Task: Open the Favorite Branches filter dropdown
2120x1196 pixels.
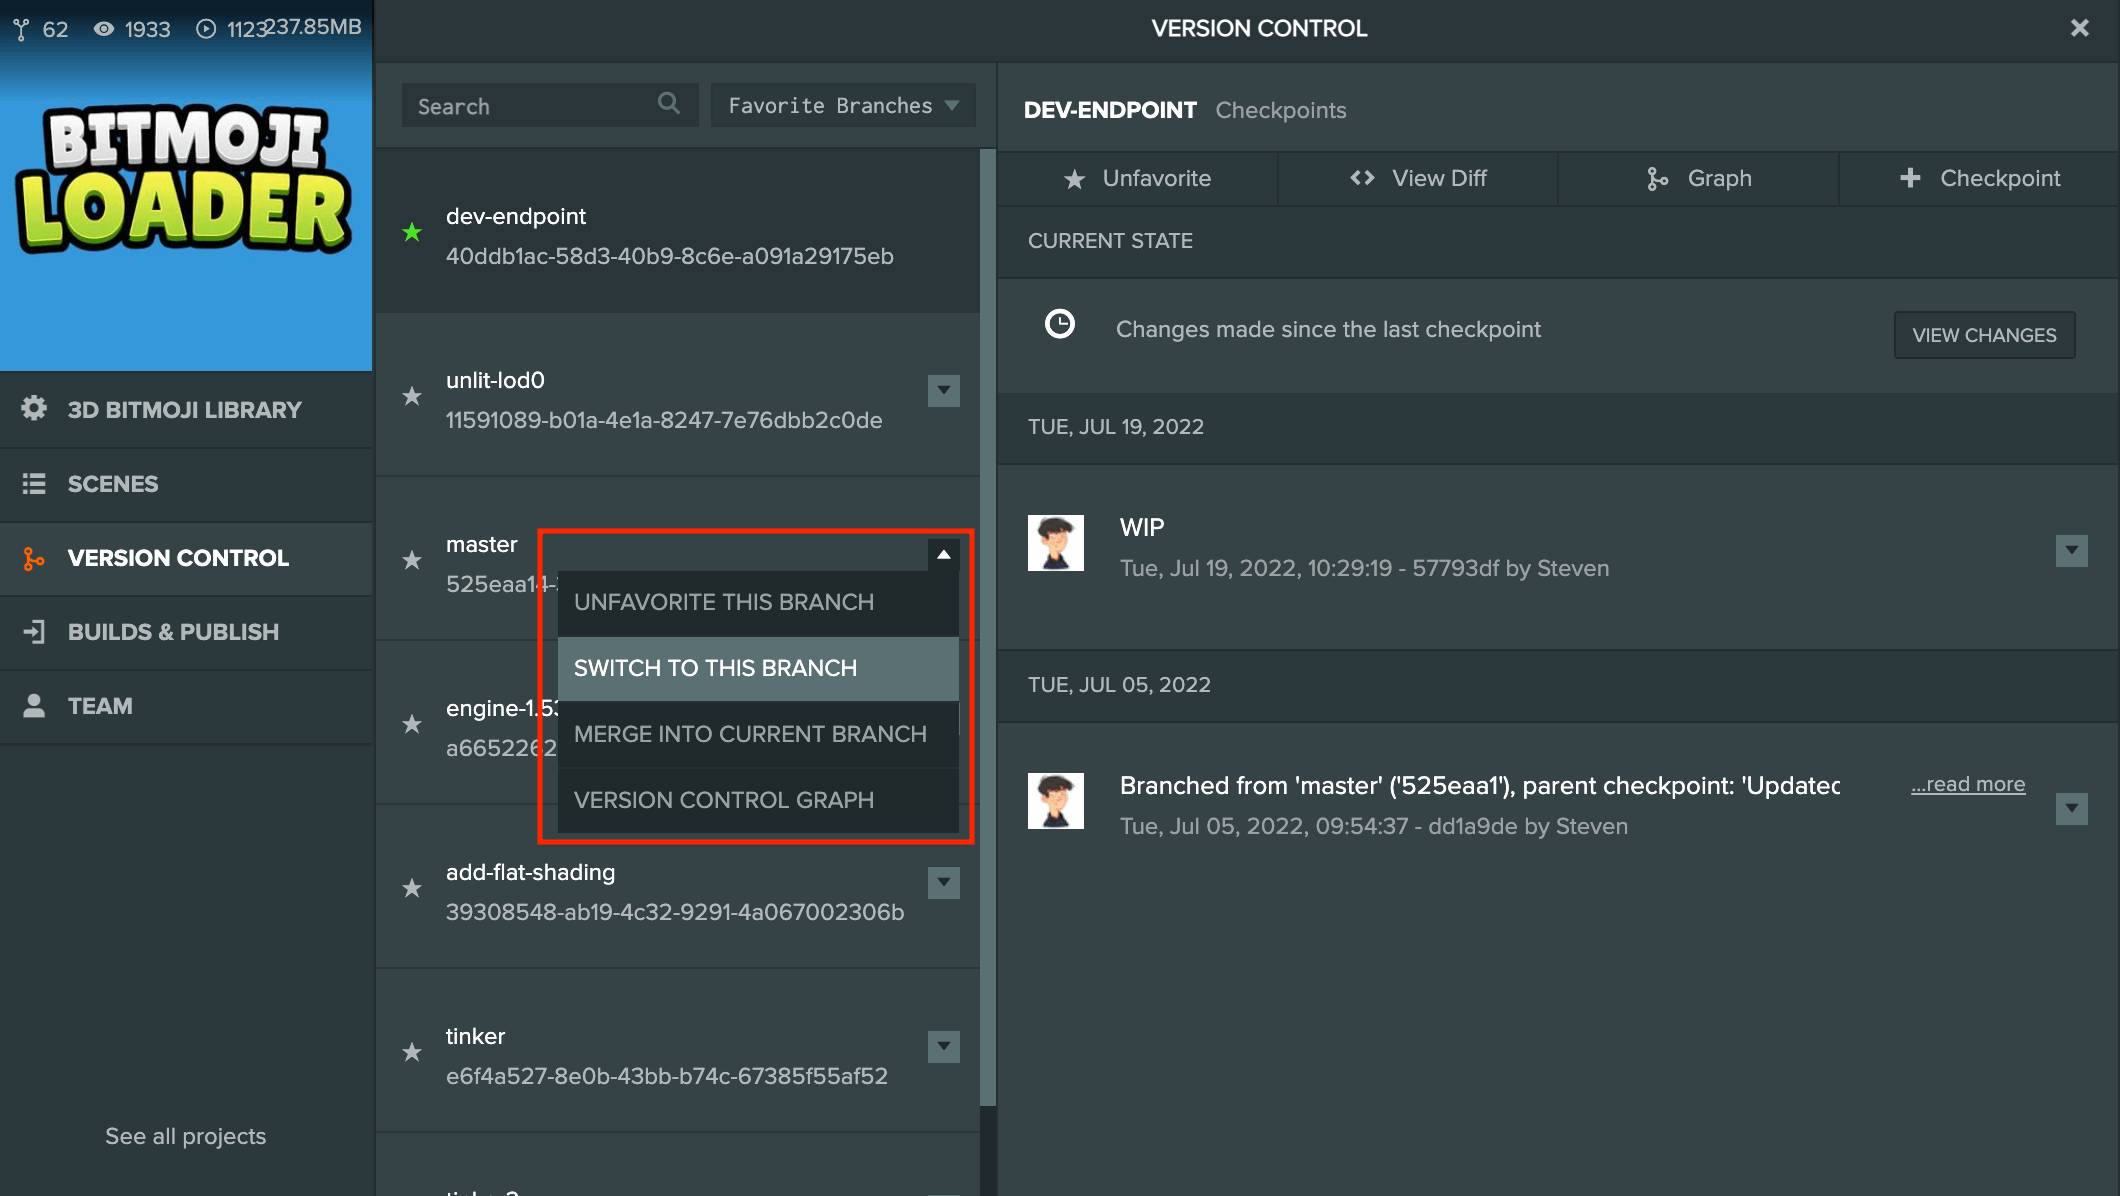Action: pos(842,105)
